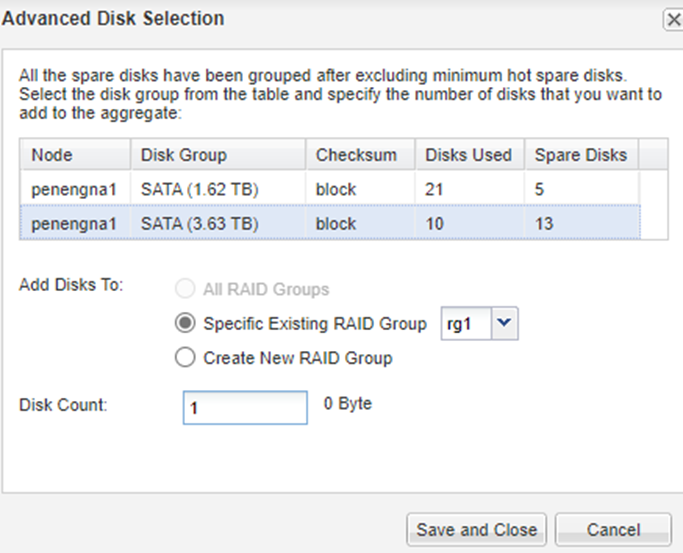Close the Advanced Disk Selection dialog
Screen dimensions: 683x553
[673, 20]
